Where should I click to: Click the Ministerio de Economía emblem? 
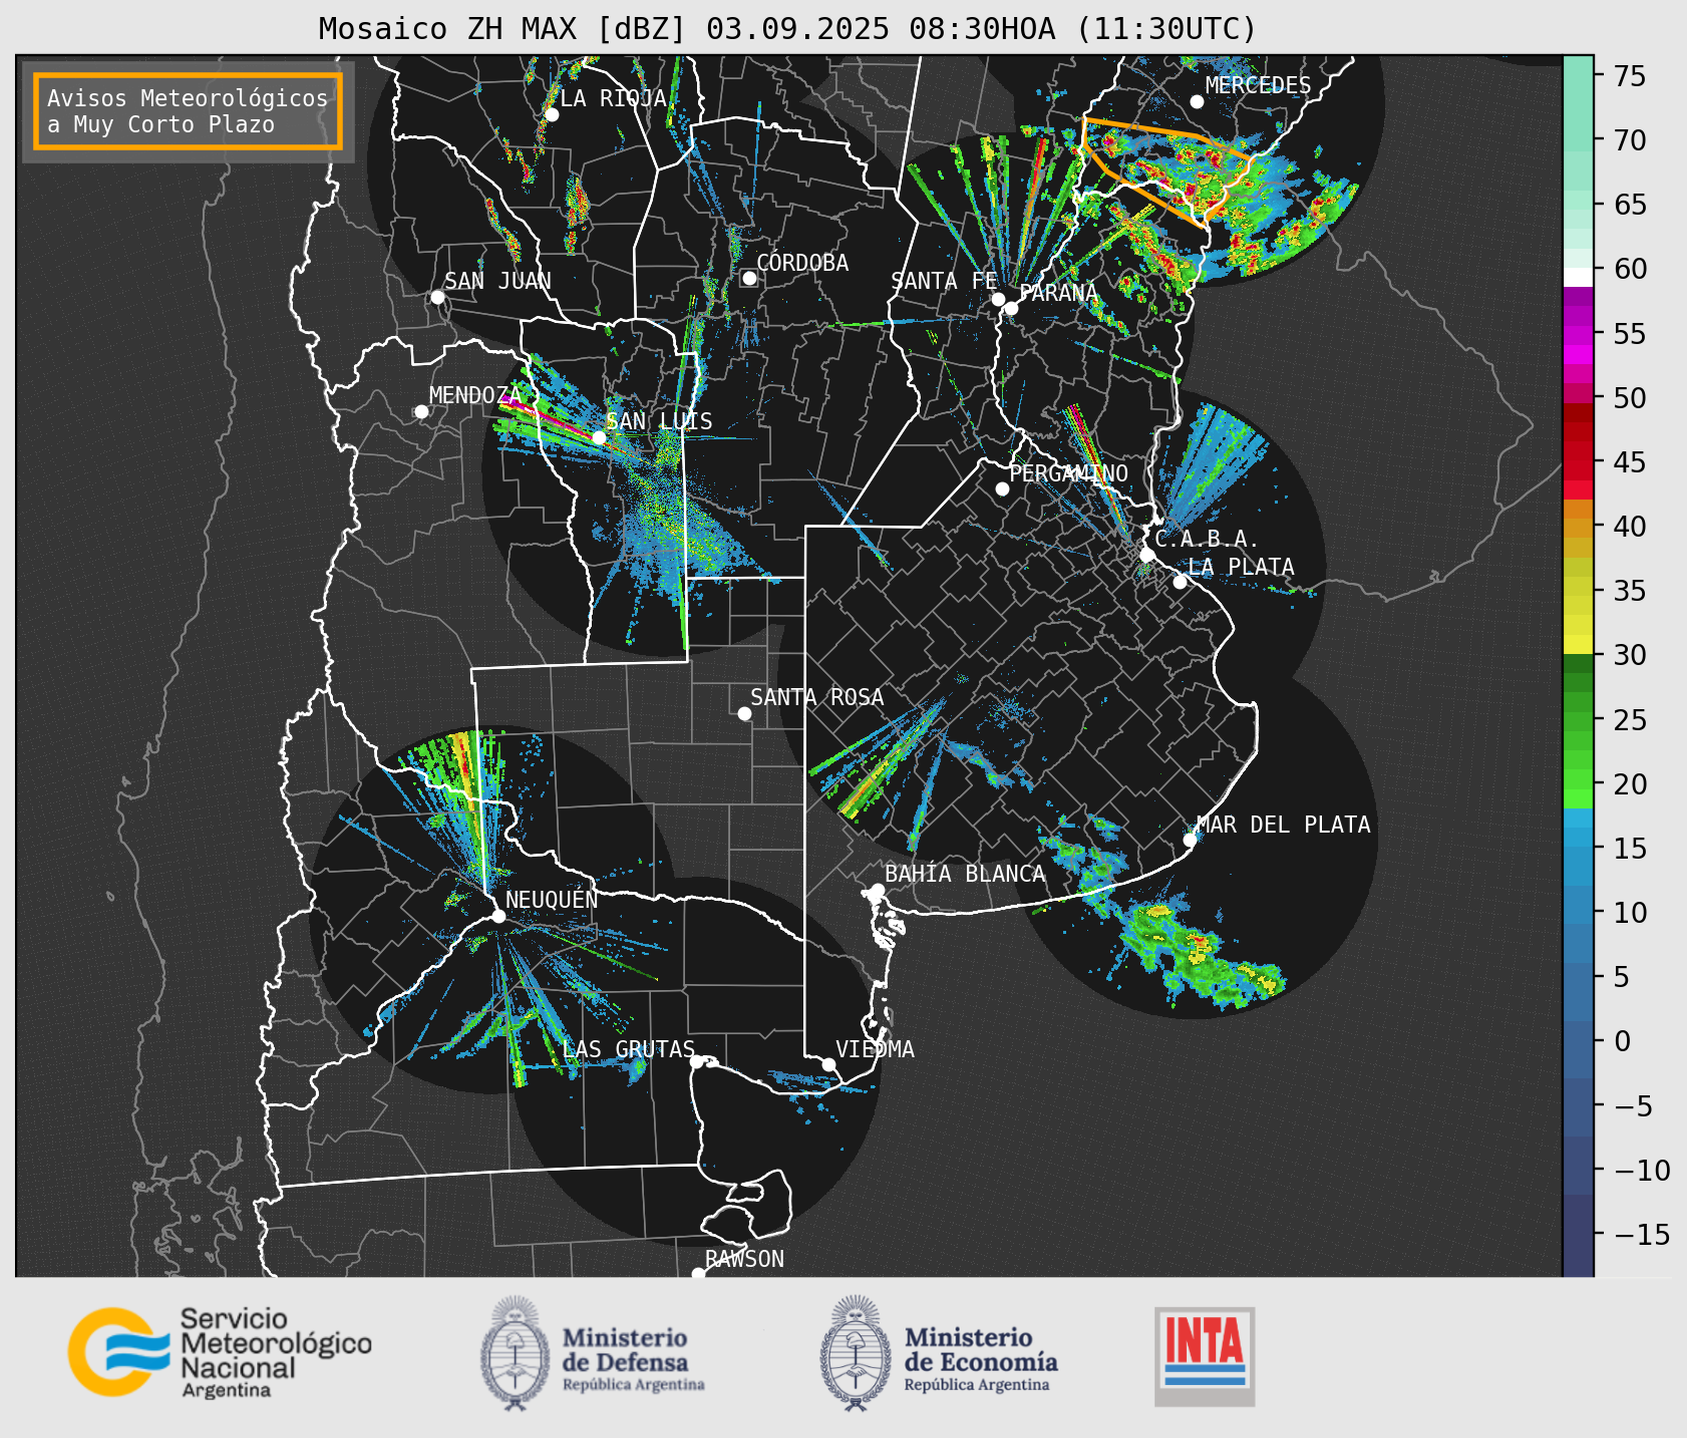(855, 1353)
